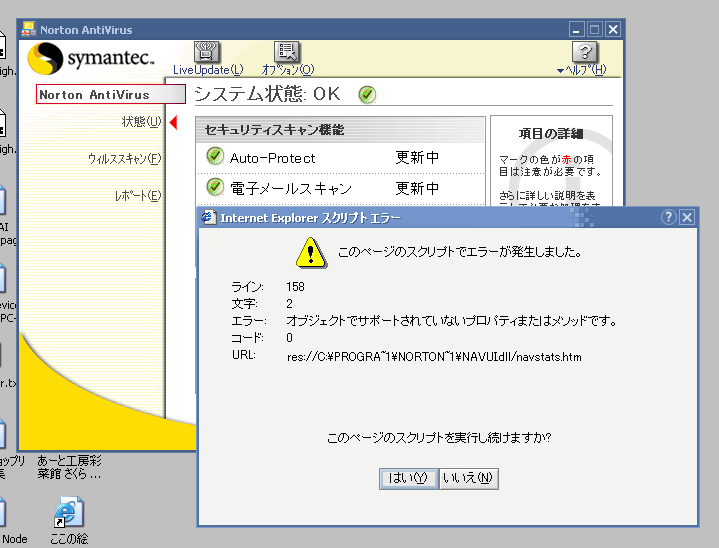Viewport: 719px width, 548px height.
Task: Click the yellow warning triangle icon
Action: (311, 253)
